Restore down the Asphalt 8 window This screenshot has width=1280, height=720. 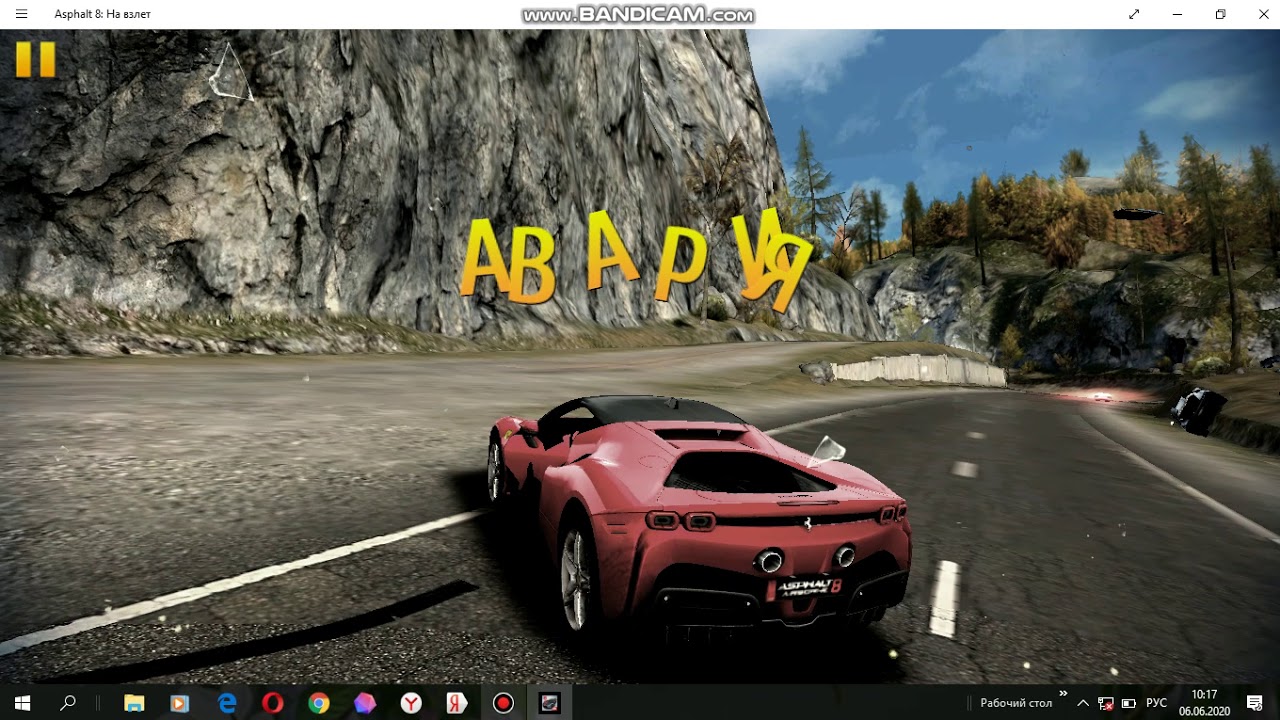1221,14
